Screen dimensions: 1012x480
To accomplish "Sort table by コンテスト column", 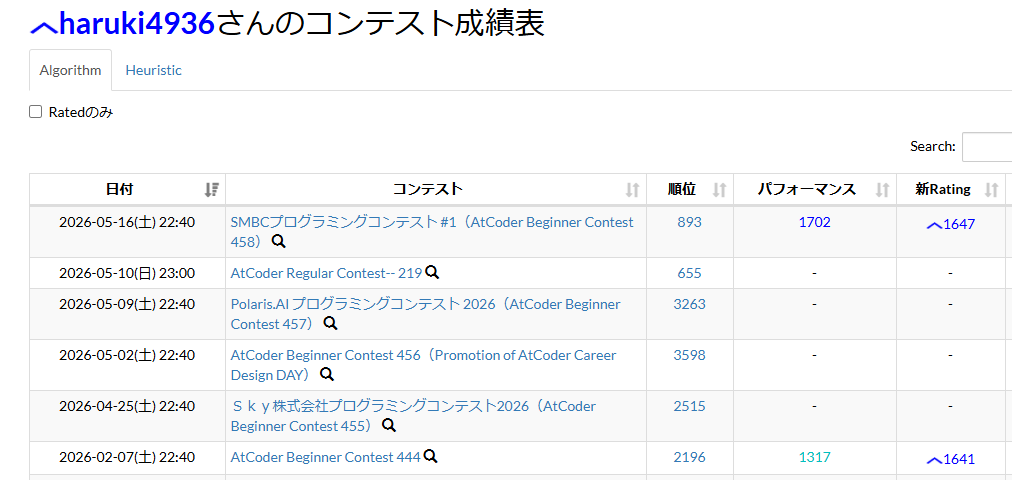I will click(436, 190).
